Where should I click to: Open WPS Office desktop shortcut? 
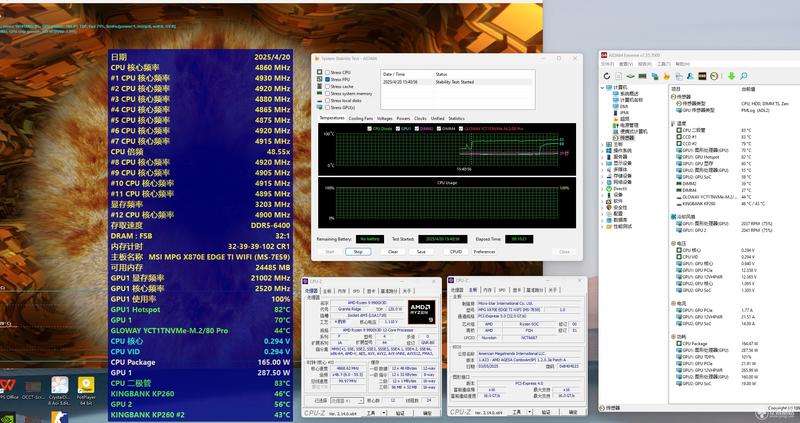(7, 389)
